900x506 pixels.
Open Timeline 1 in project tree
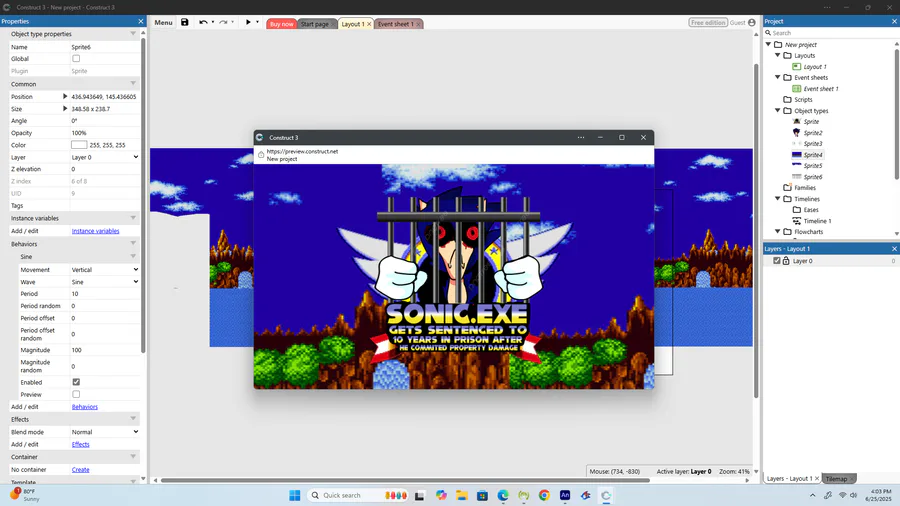[817, 221]
